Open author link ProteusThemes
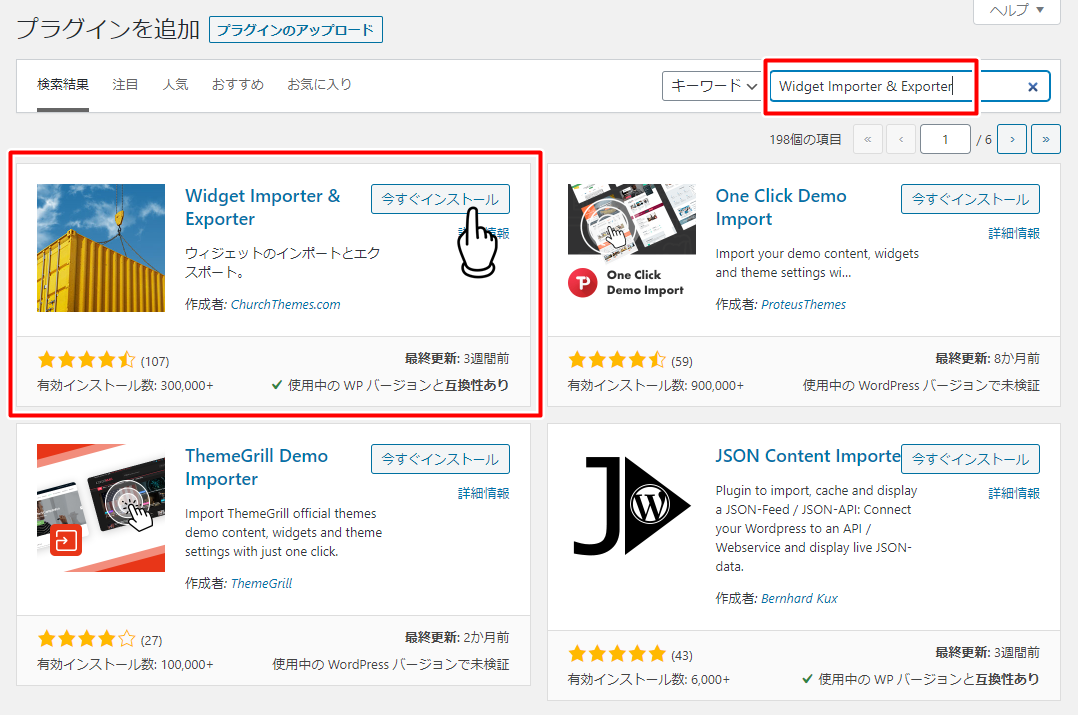Viewport: 1078px width, 715px height. tap(804, 305)
